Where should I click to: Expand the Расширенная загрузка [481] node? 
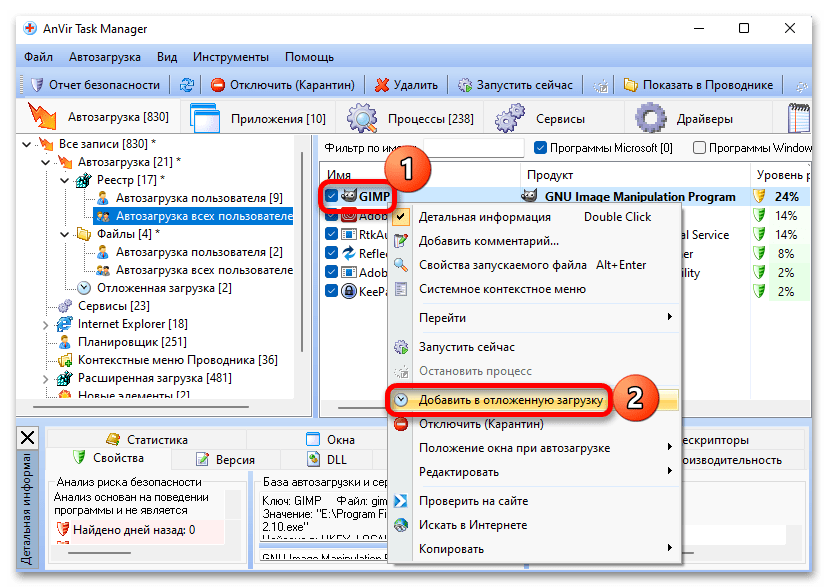[46, 378]
